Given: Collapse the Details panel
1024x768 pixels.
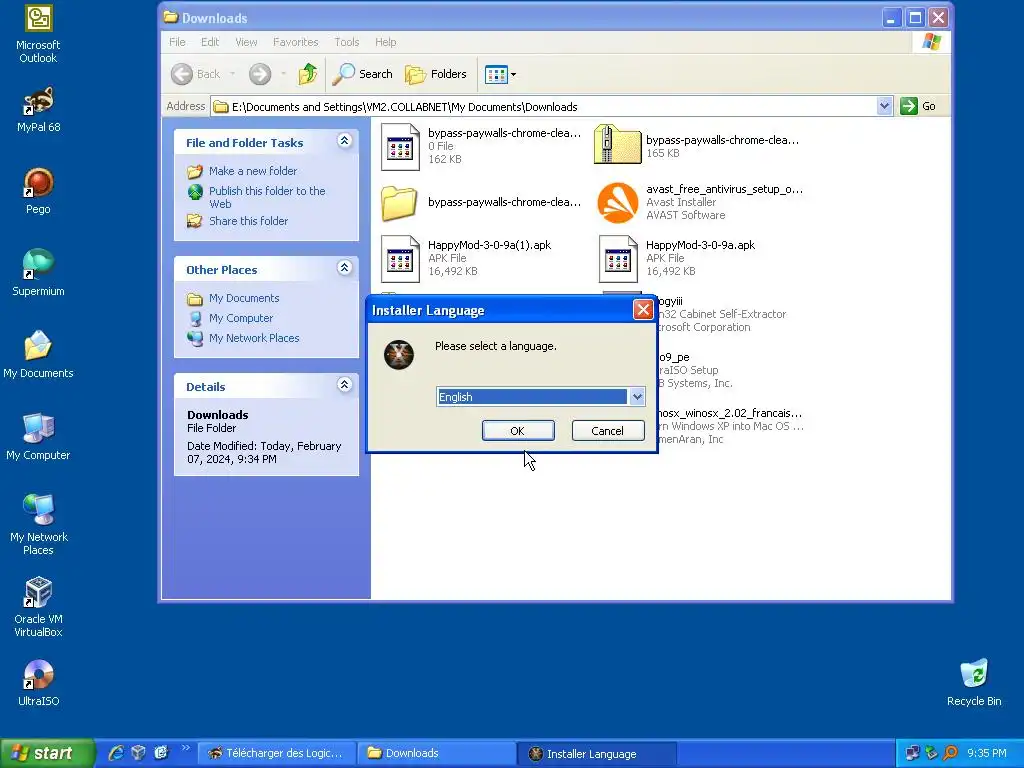Looking at the screenshot, I should [344, 385].
